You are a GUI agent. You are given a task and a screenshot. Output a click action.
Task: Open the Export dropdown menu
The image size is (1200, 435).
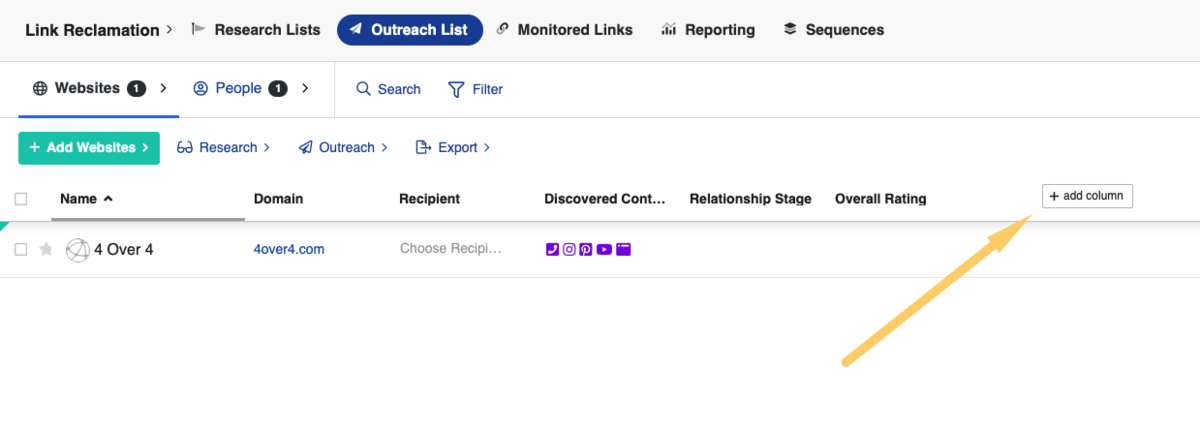point(453,148)
